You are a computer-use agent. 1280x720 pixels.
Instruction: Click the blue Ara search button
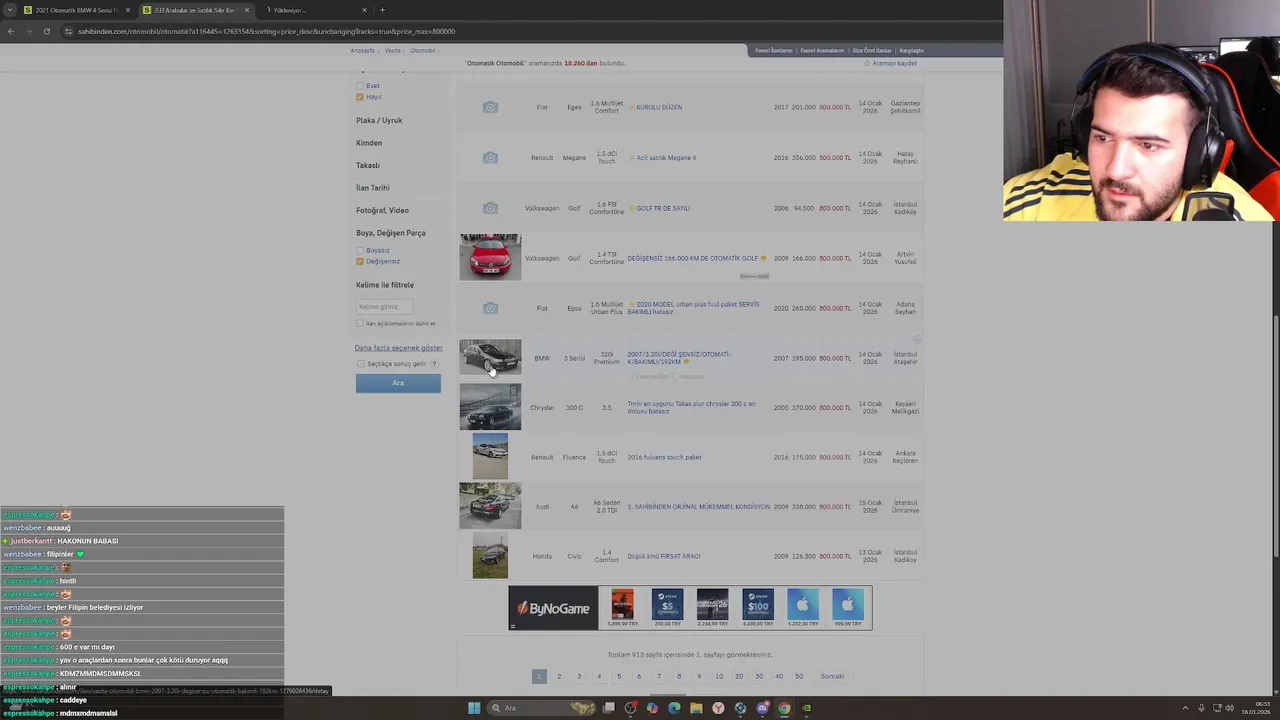pos(398,383)
